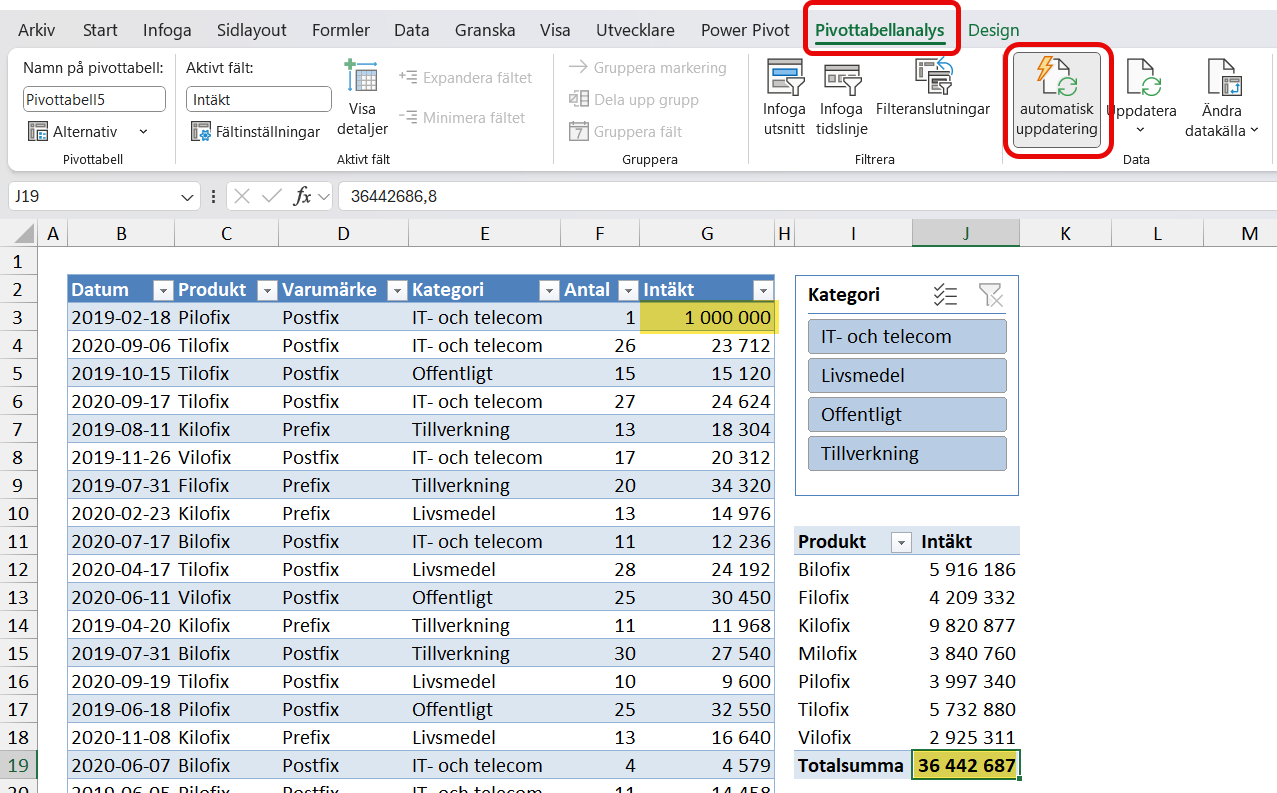Open Uppdatera dropdown arrow
The image size is (1277, 793).
pyautogui.click(x=1141, y=130)
